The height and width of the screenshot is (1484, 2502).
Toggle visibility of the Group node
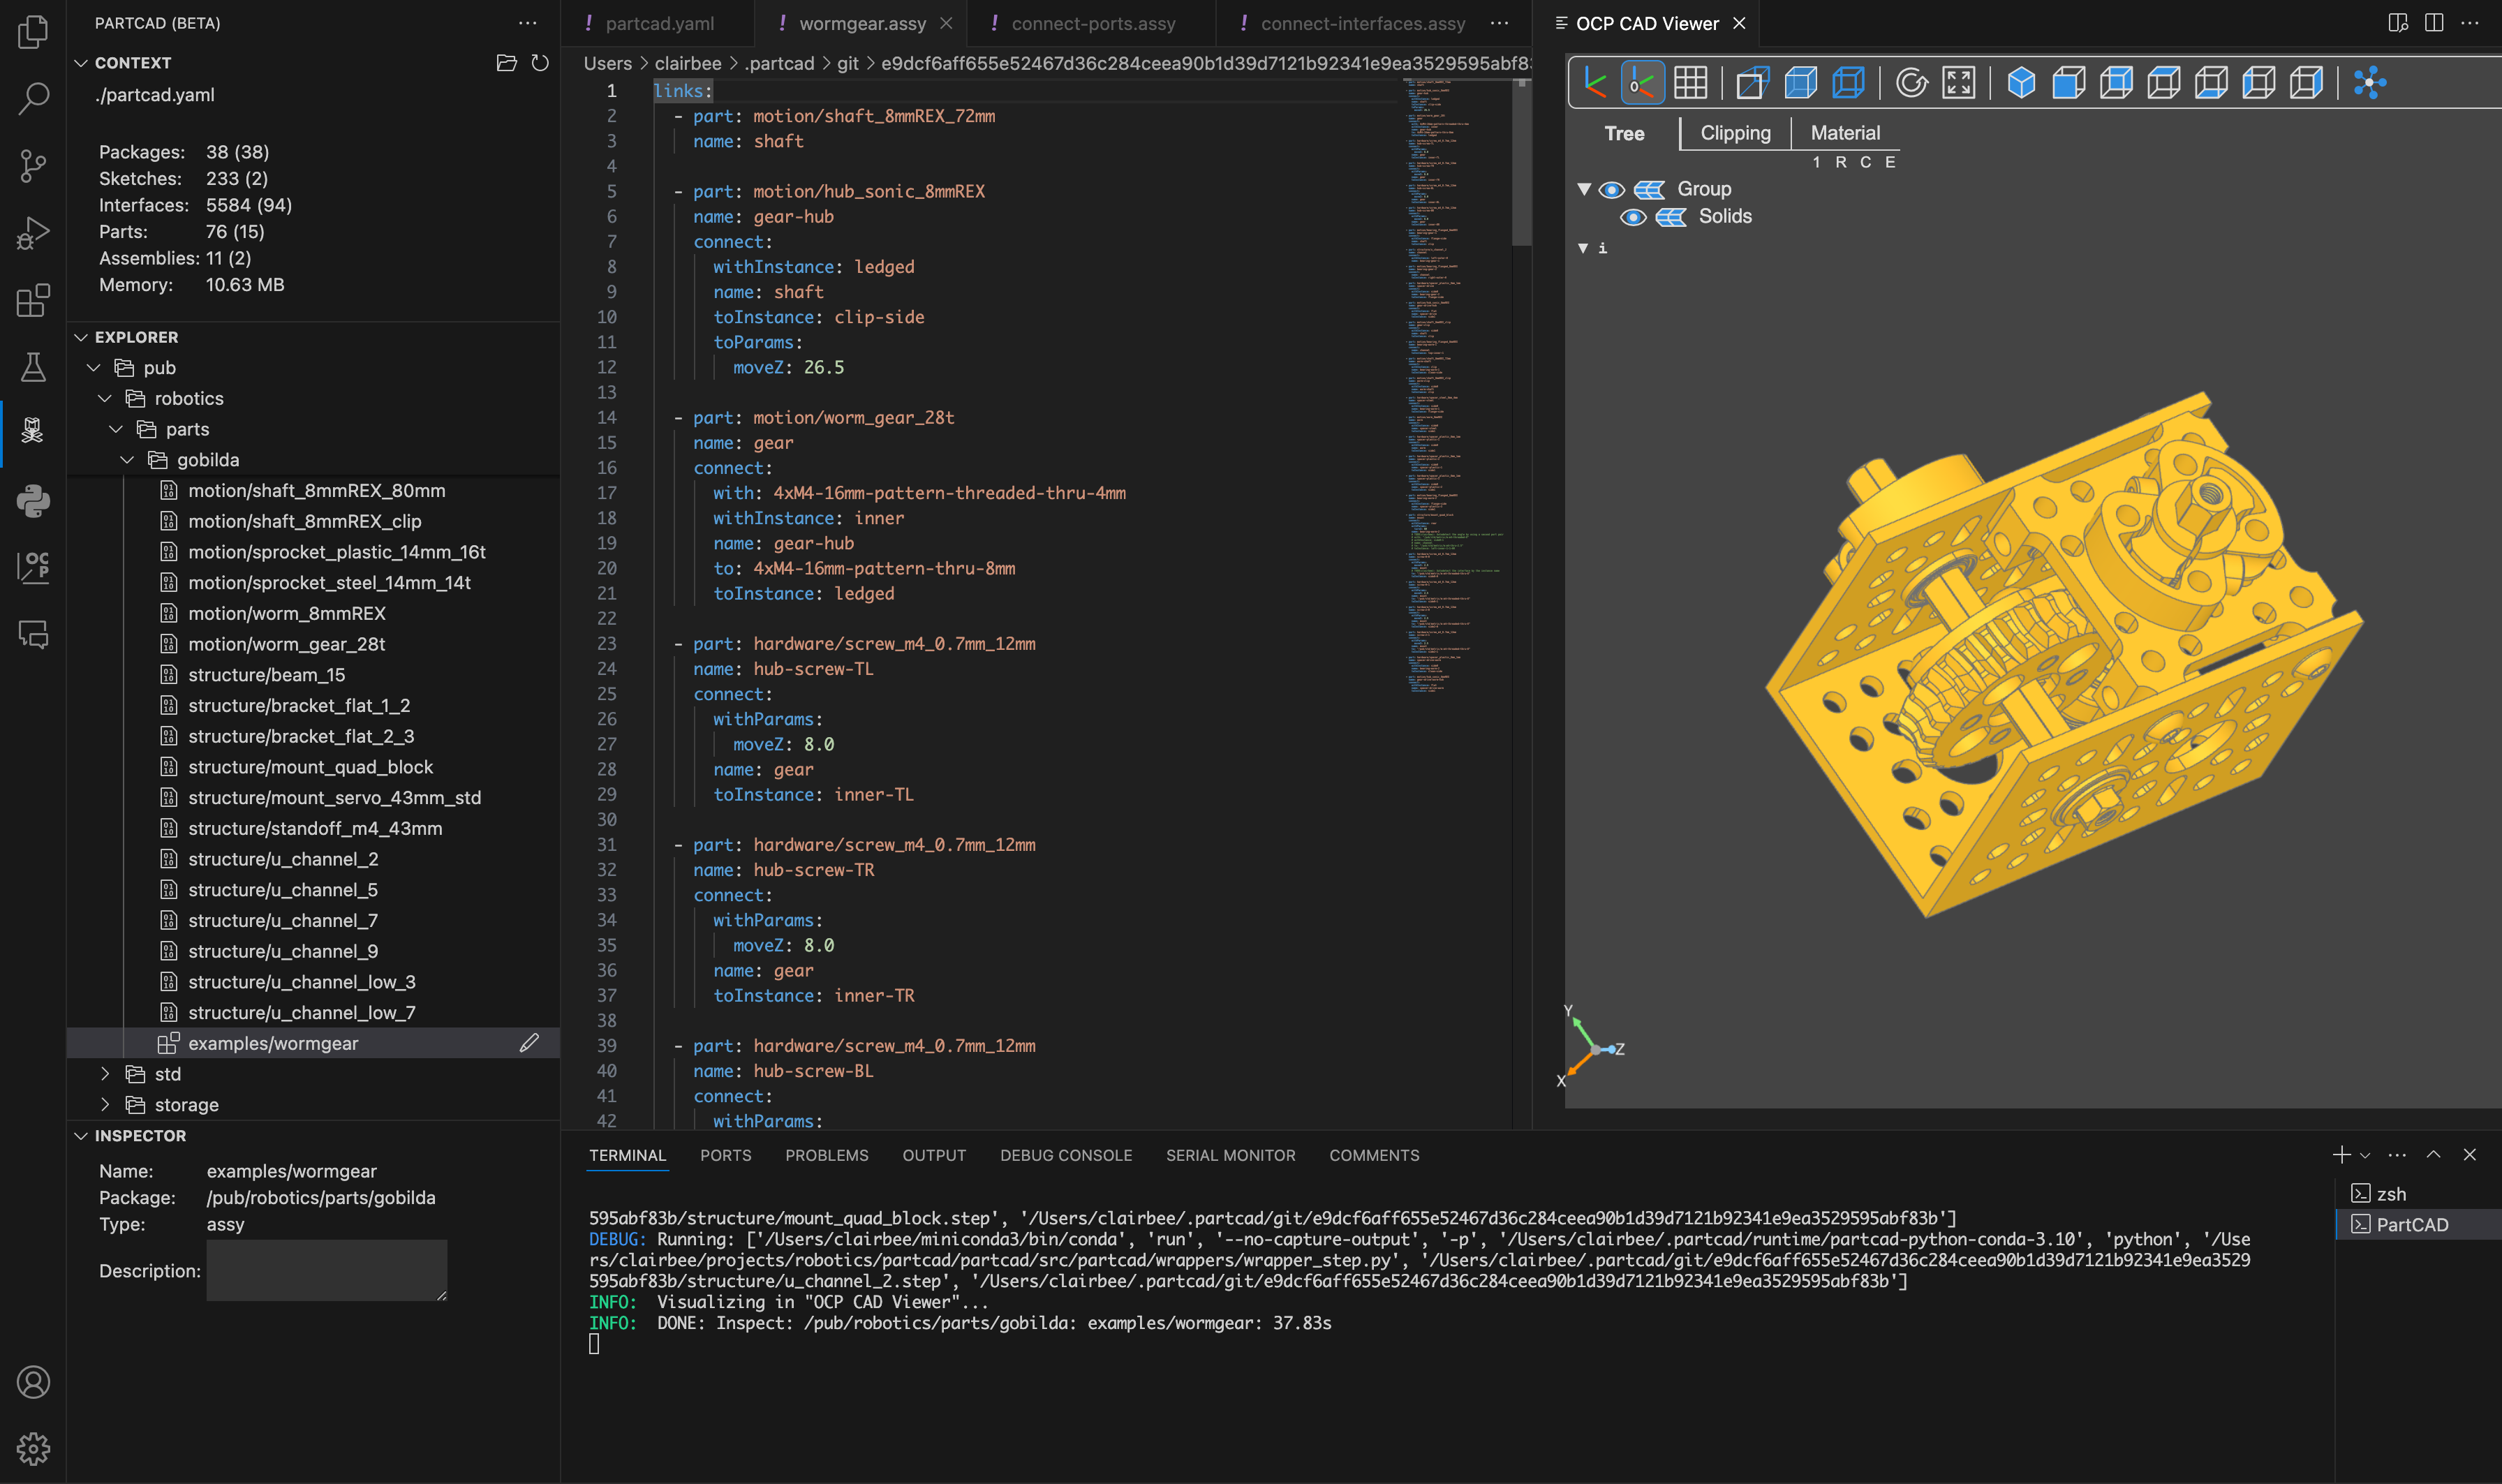coord(1612,188)
